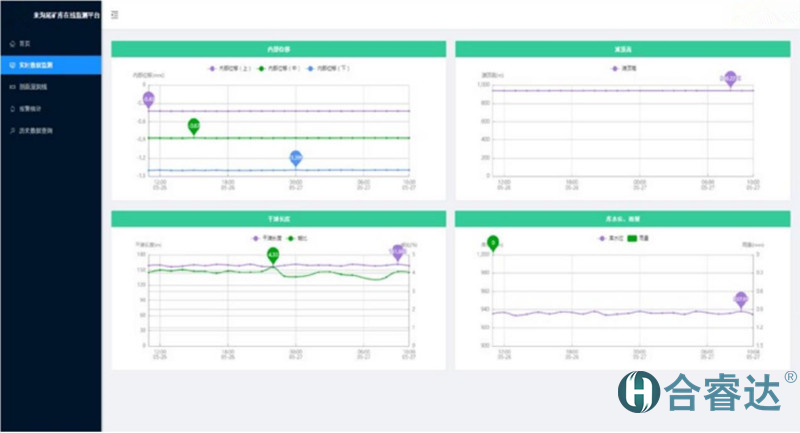Click the sidebar collapse hamburger icon

(116, 15)
